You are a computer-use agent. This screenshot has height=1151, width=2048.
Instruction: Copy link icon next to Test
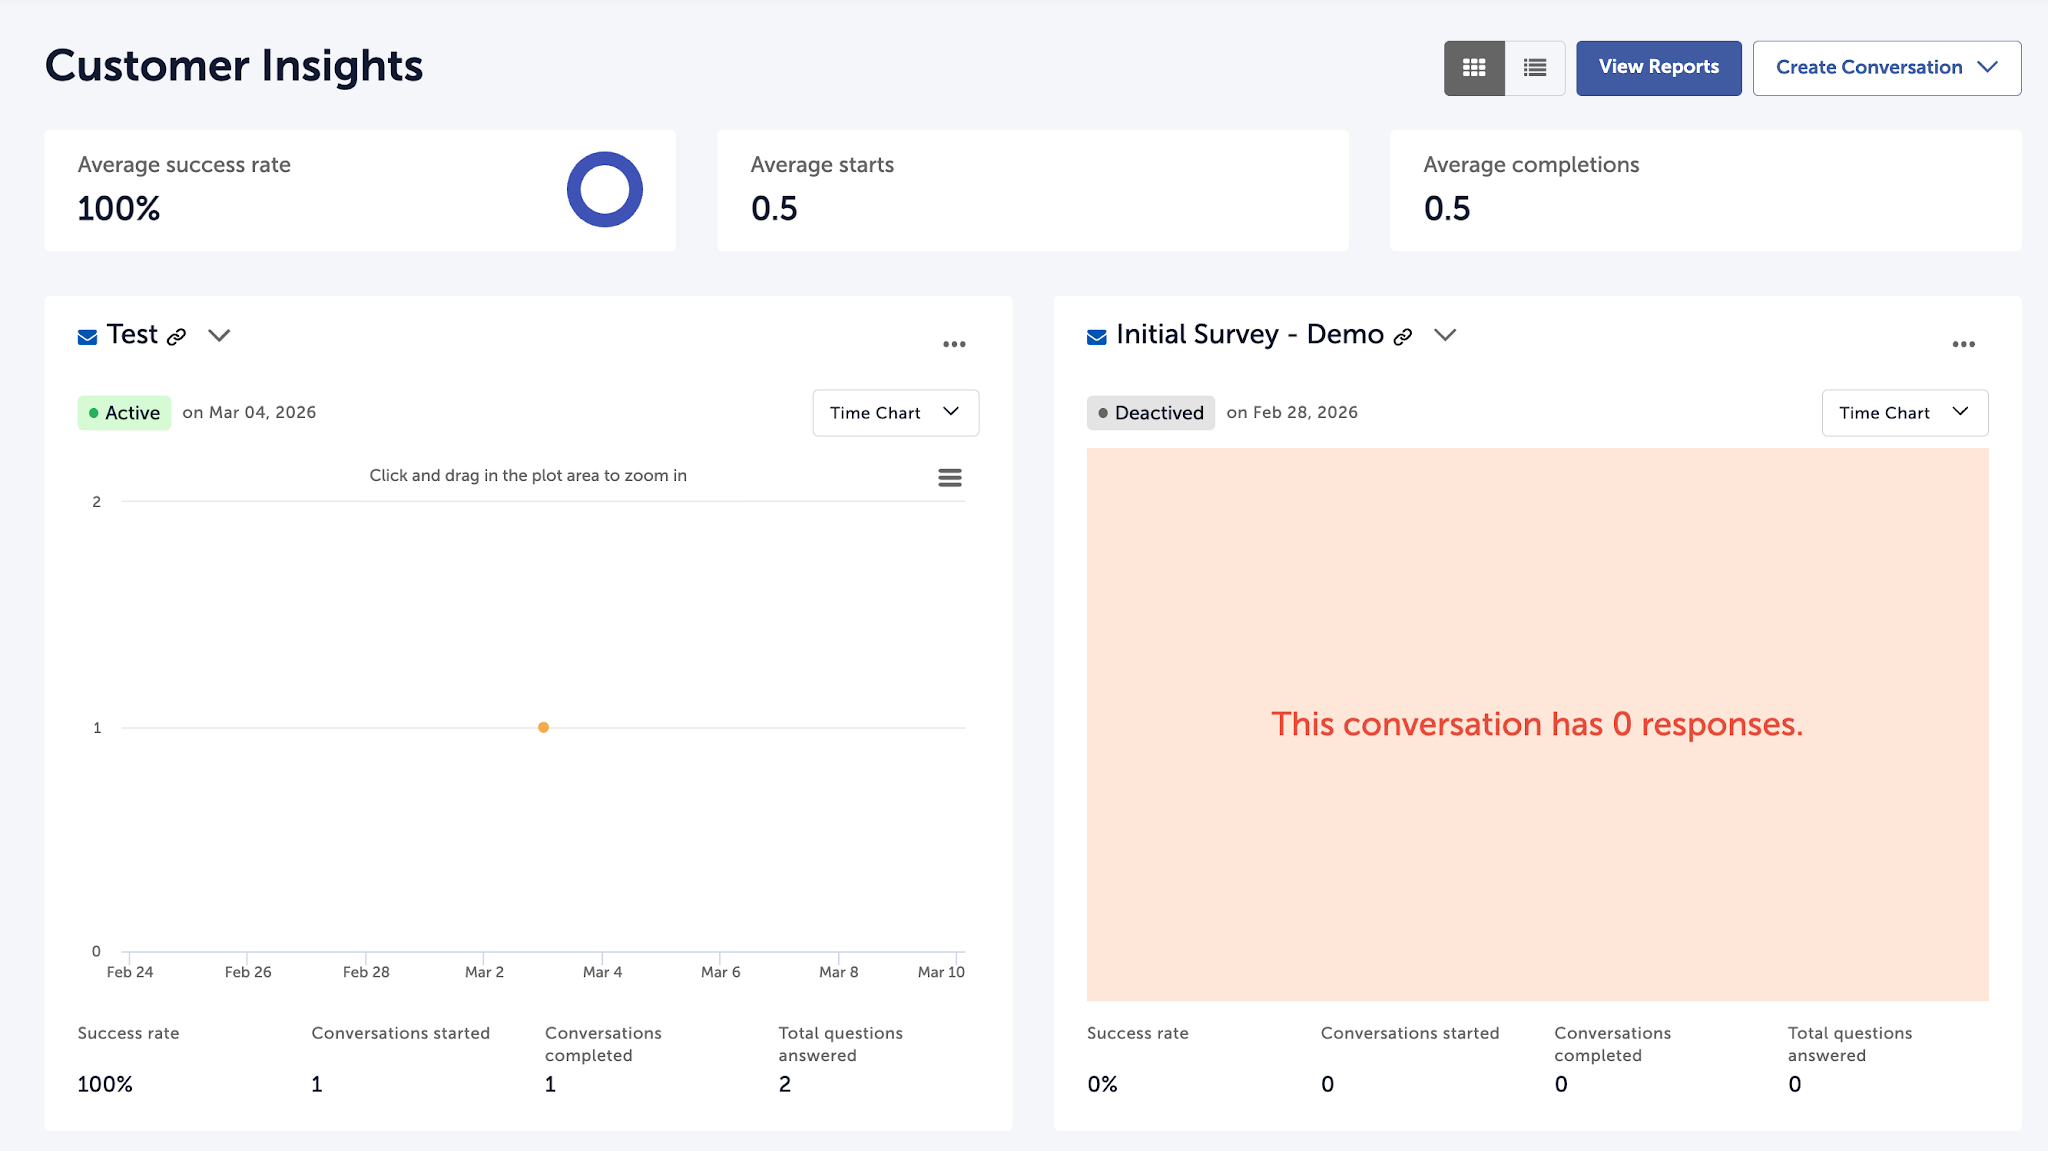(177, 337)
